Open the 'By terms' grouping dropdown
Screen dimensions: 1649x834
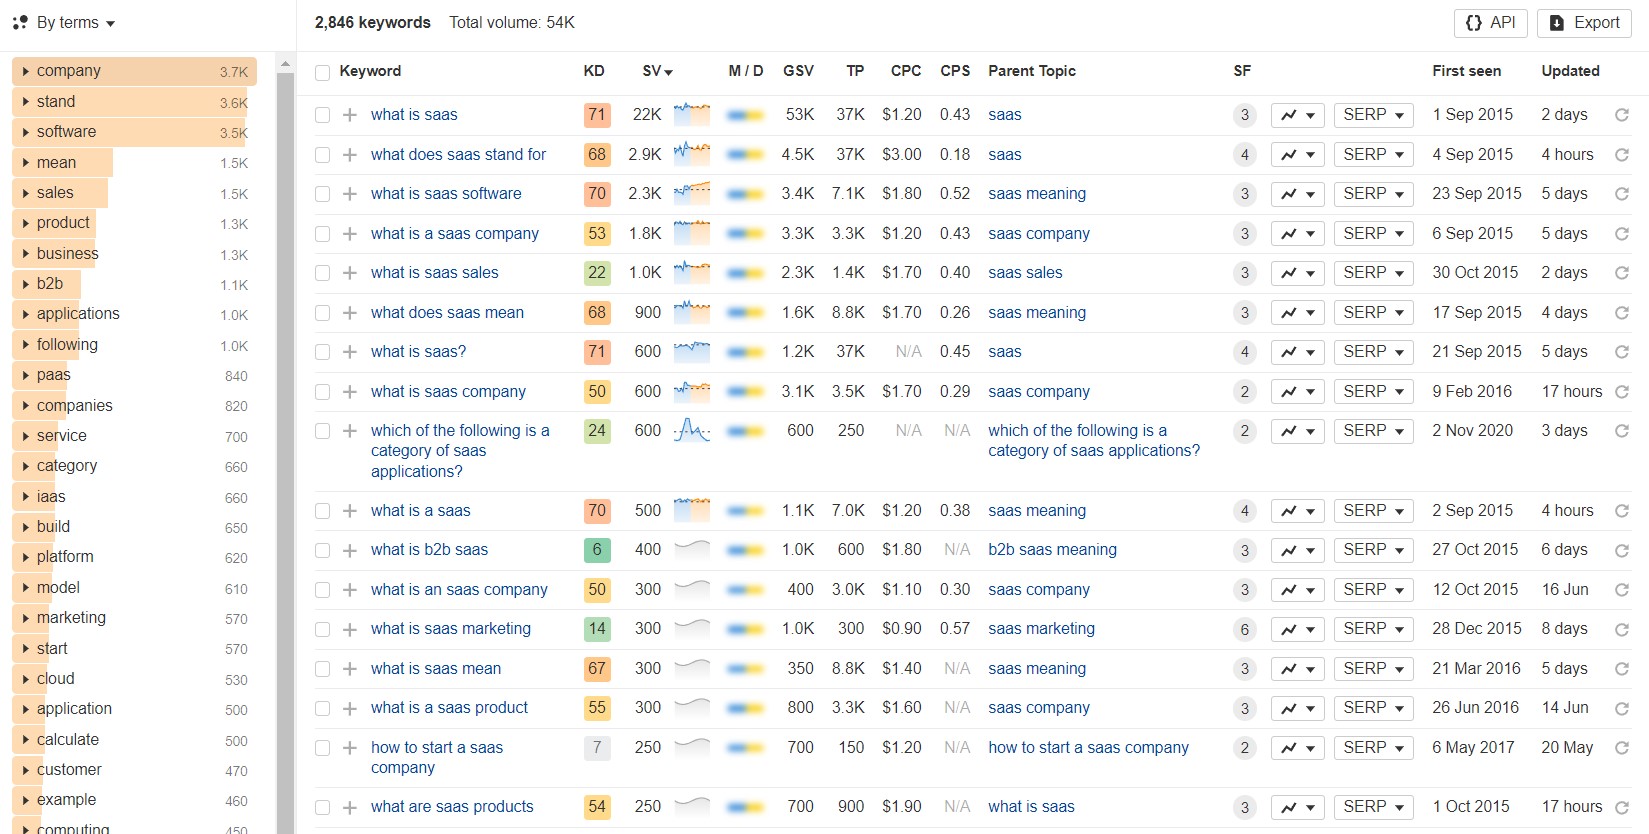[65, 22]
